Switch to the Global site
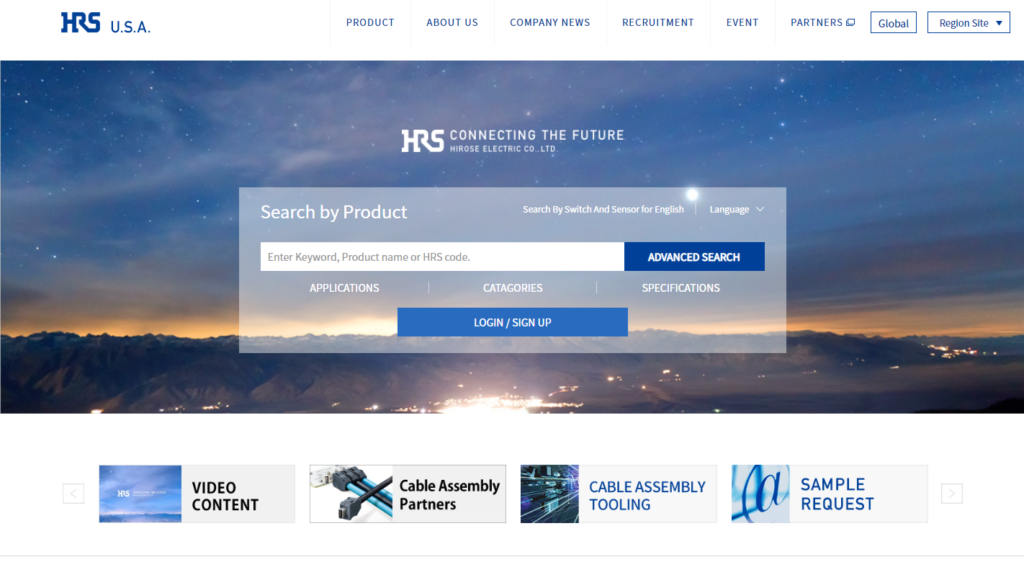 (x=893, y=23)
